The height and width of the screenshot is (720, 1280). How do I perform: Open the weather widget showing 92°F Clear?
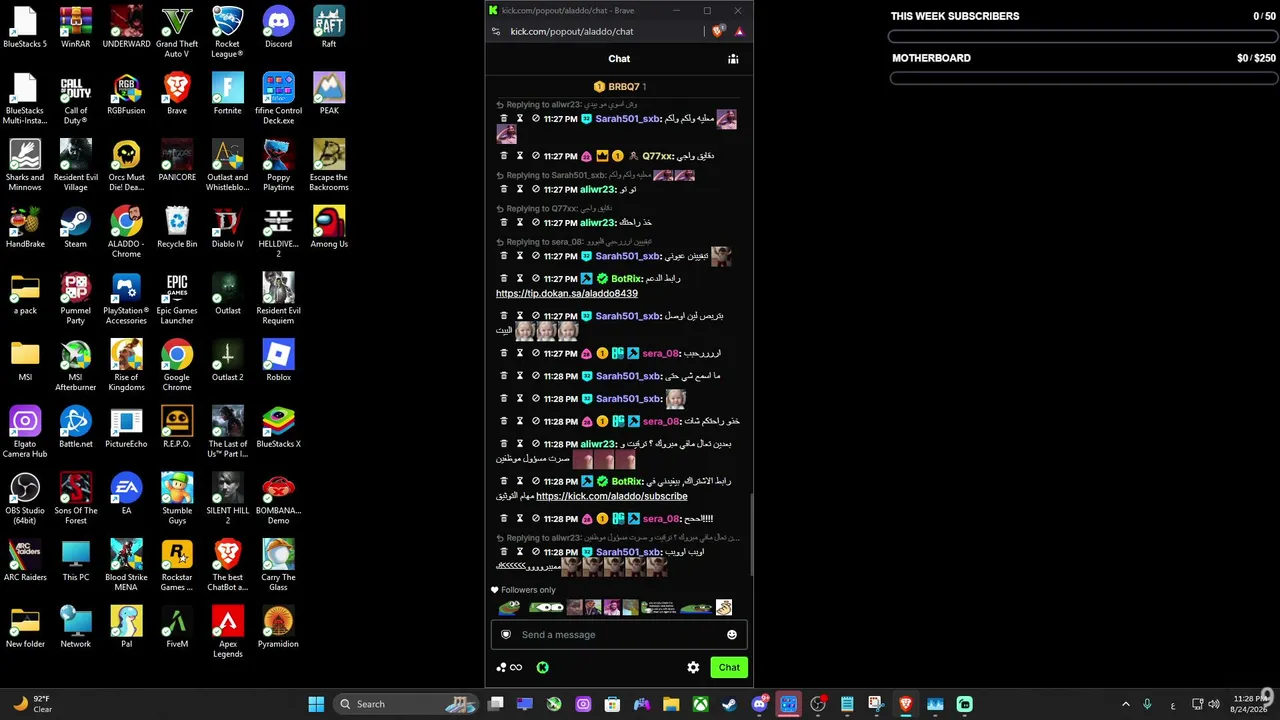[x=33, y=704]
